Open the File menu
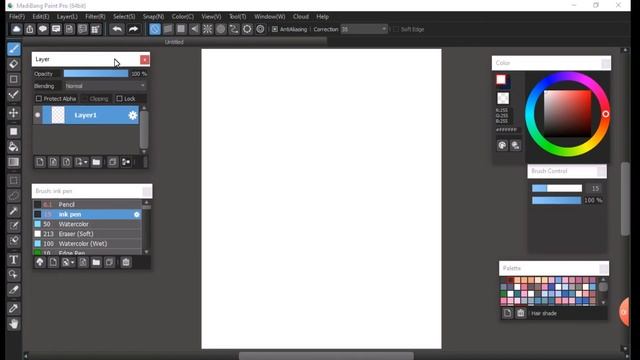This screenshot has height=360, width=640. [17, 16]
